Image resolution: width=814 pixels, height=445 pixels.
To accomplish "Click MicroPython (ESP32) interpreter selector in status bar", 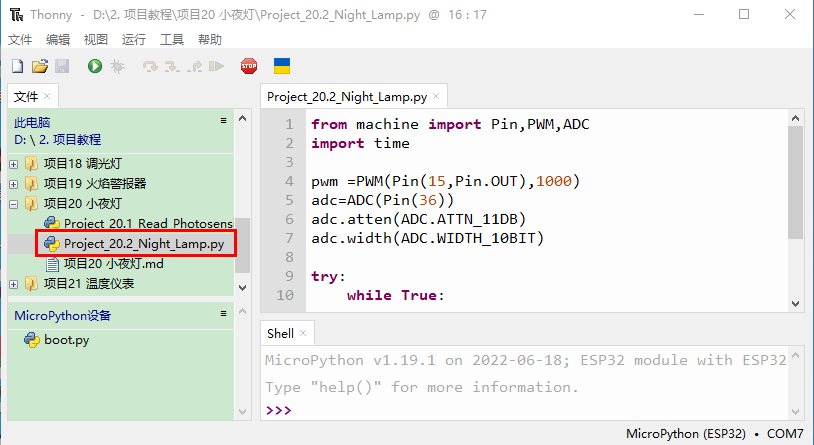I will point(685,434).
